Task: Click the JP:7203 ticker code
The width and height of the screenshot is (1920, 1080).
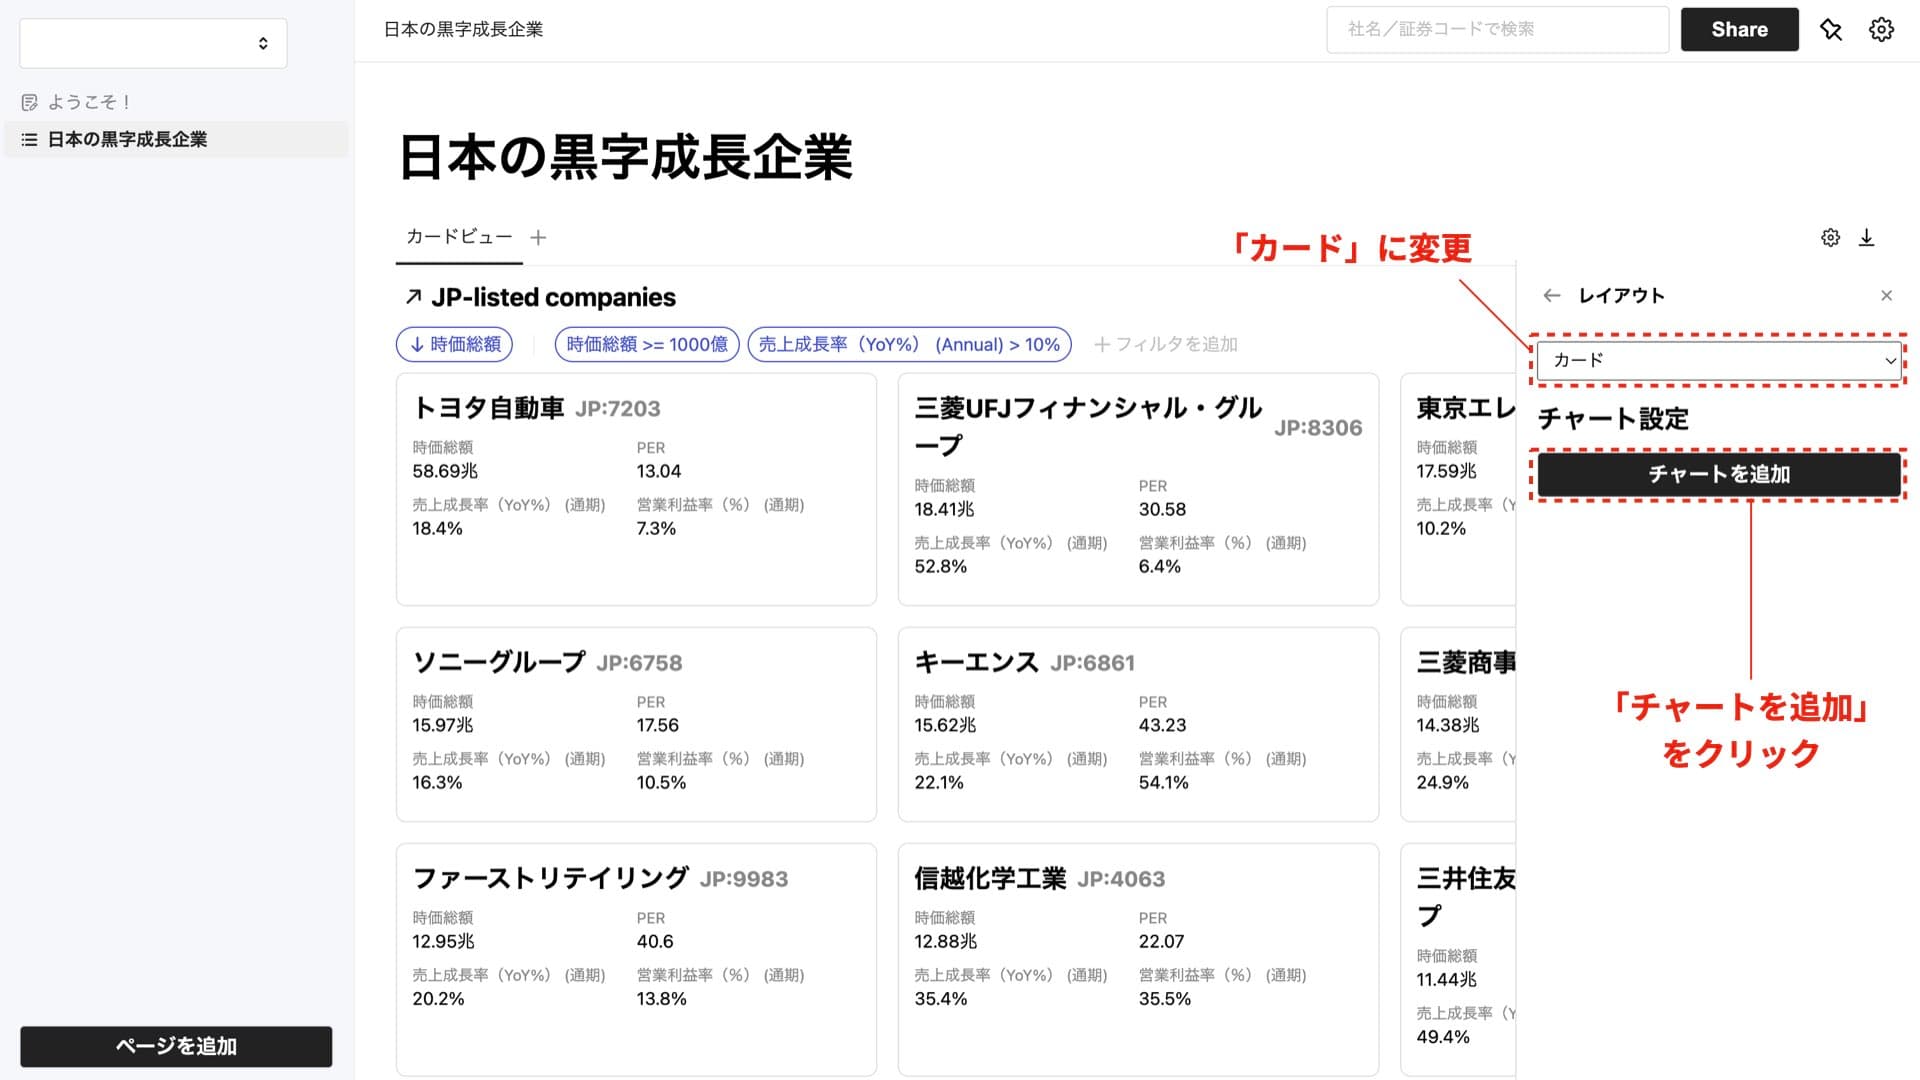Action: pos(618,409)
